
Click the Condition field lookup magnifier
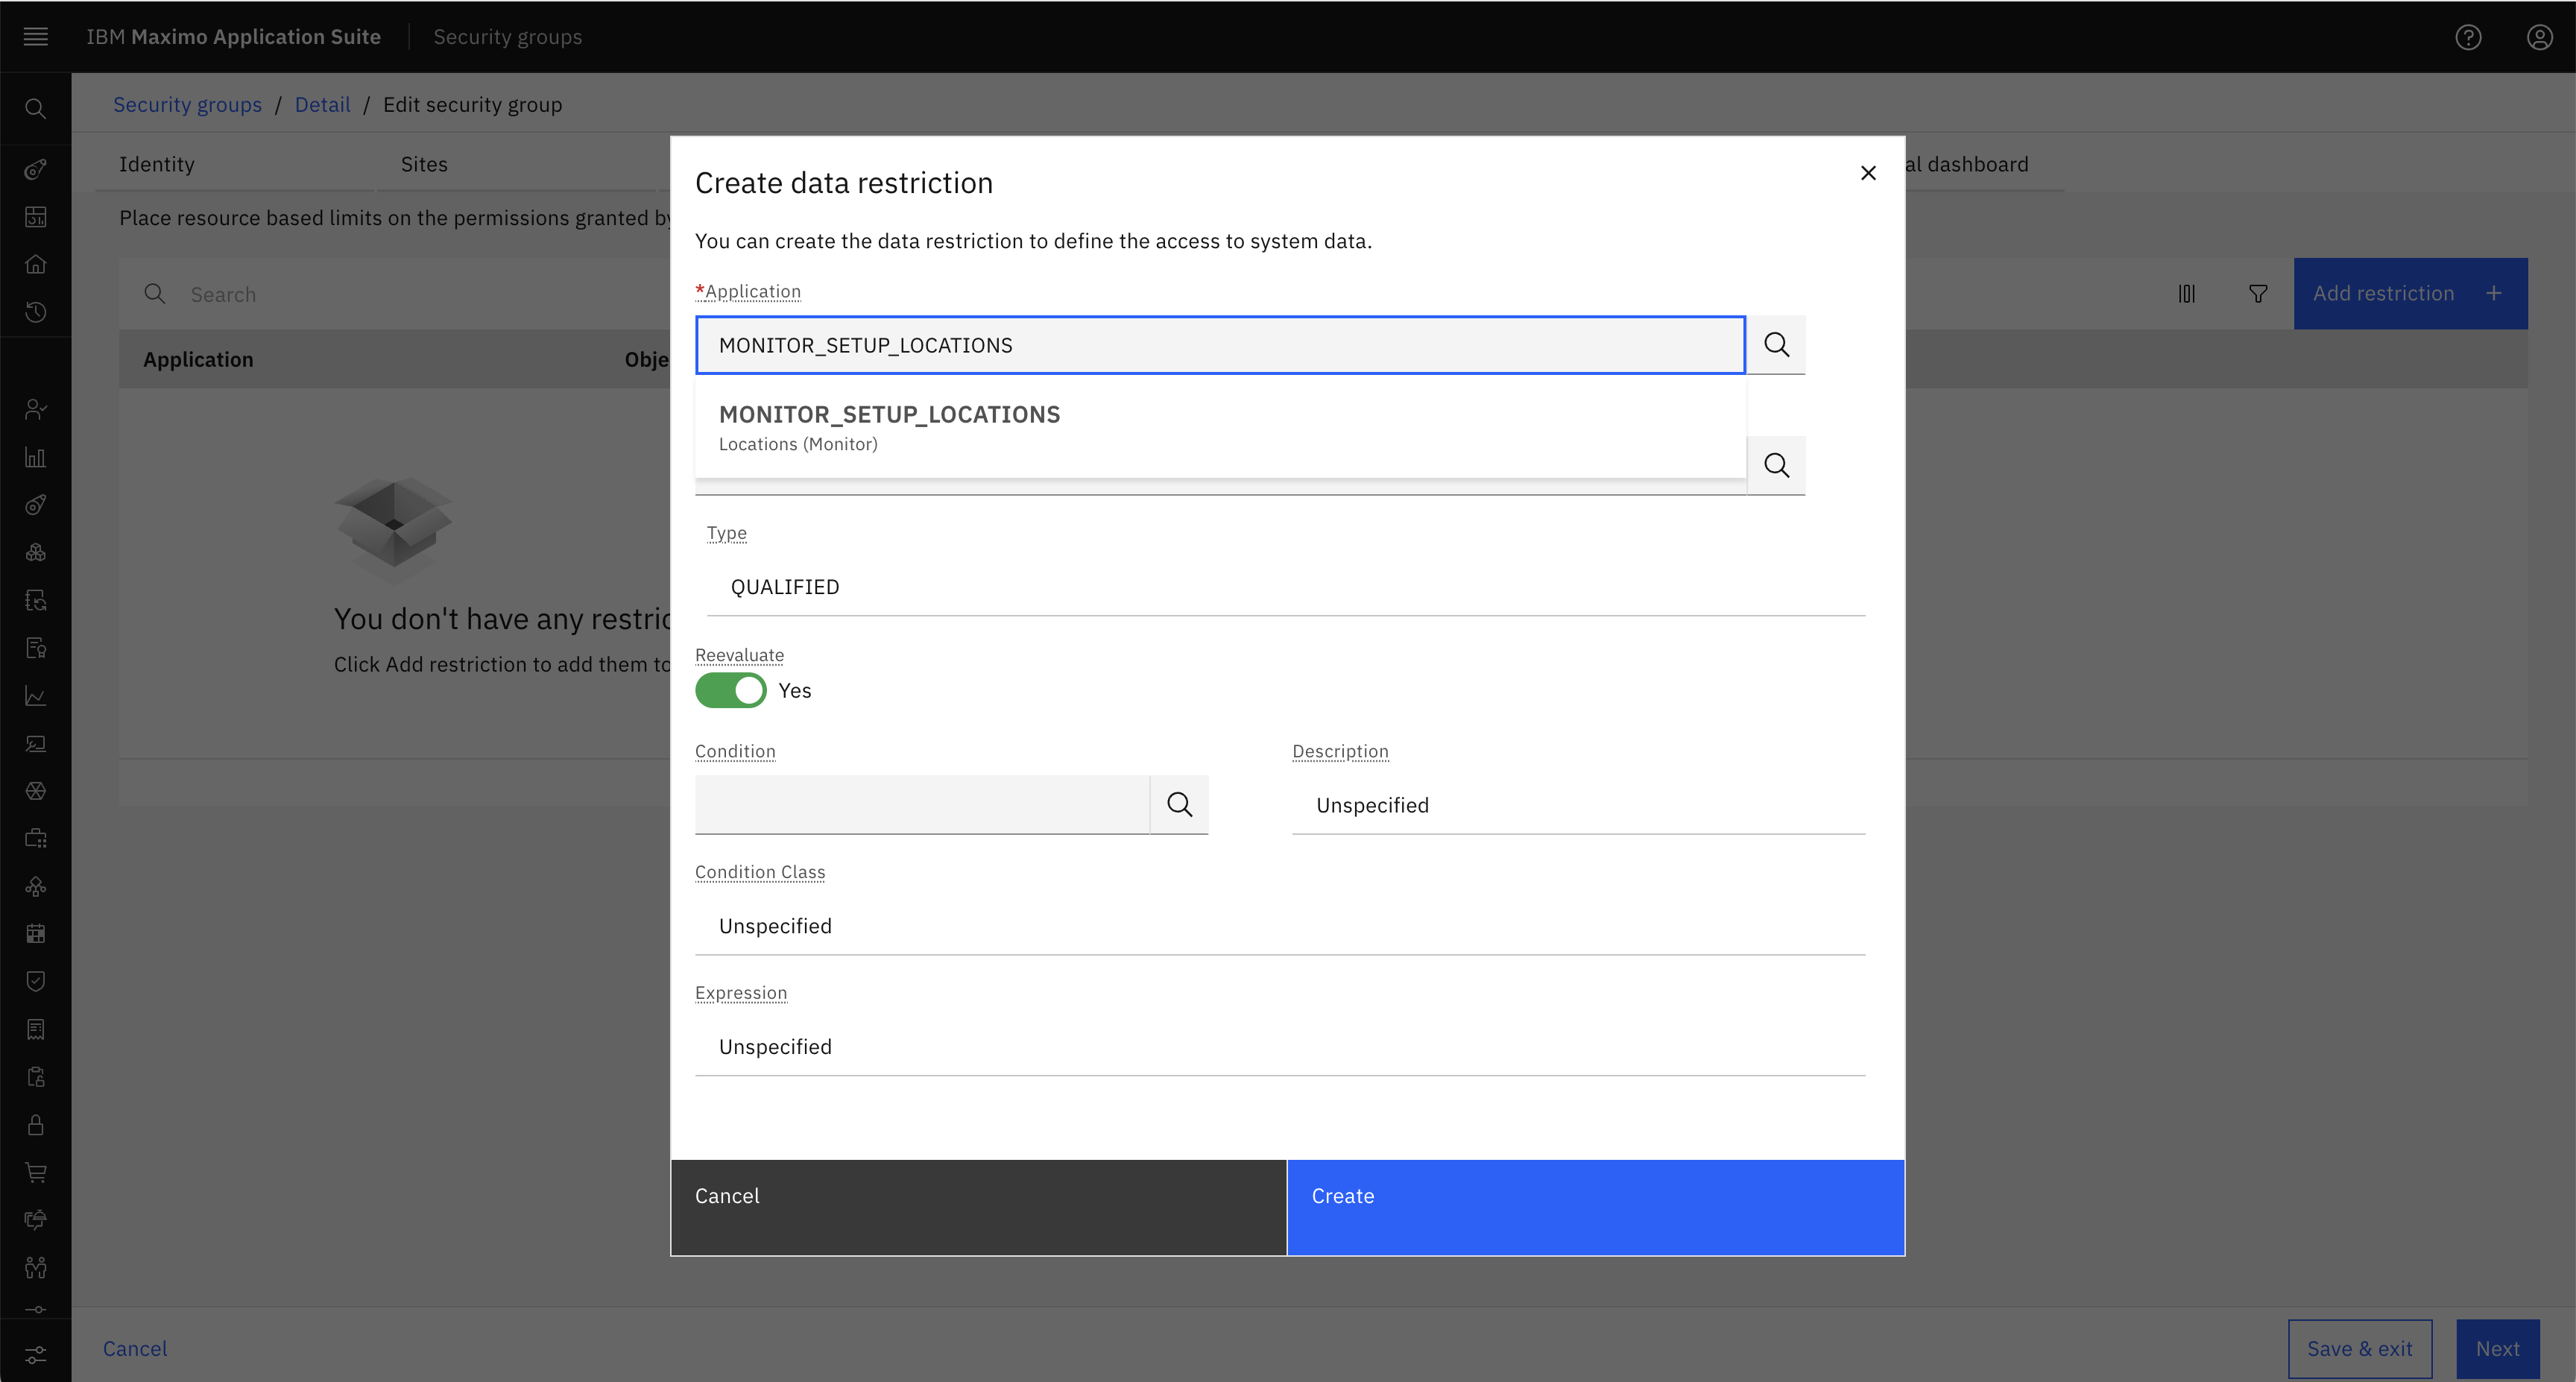pyautogui.click(x=1179, y=805)
